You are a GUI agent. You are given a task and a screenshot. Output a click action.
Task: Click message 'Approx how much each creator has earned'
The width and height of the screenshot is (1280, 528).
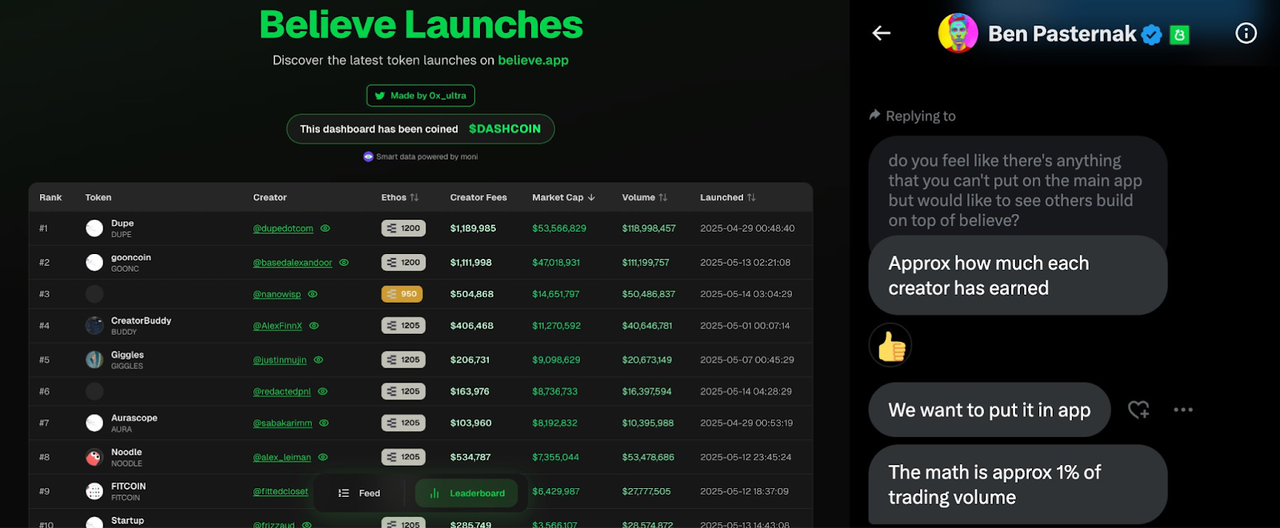point(1018,275)
